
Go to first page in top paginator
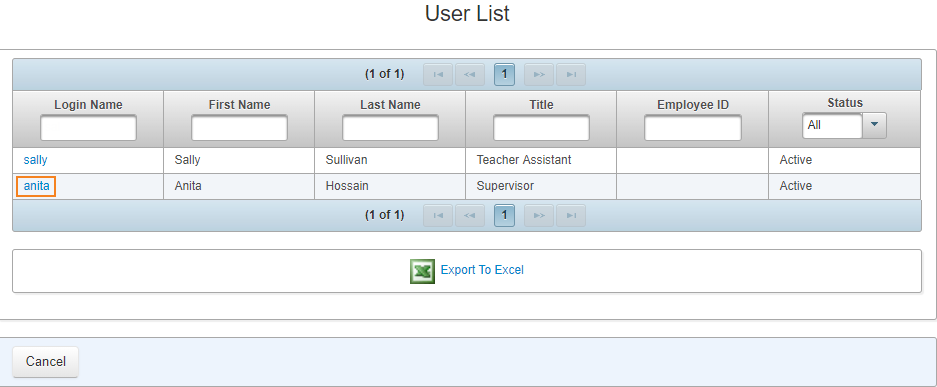coord(438,75)
